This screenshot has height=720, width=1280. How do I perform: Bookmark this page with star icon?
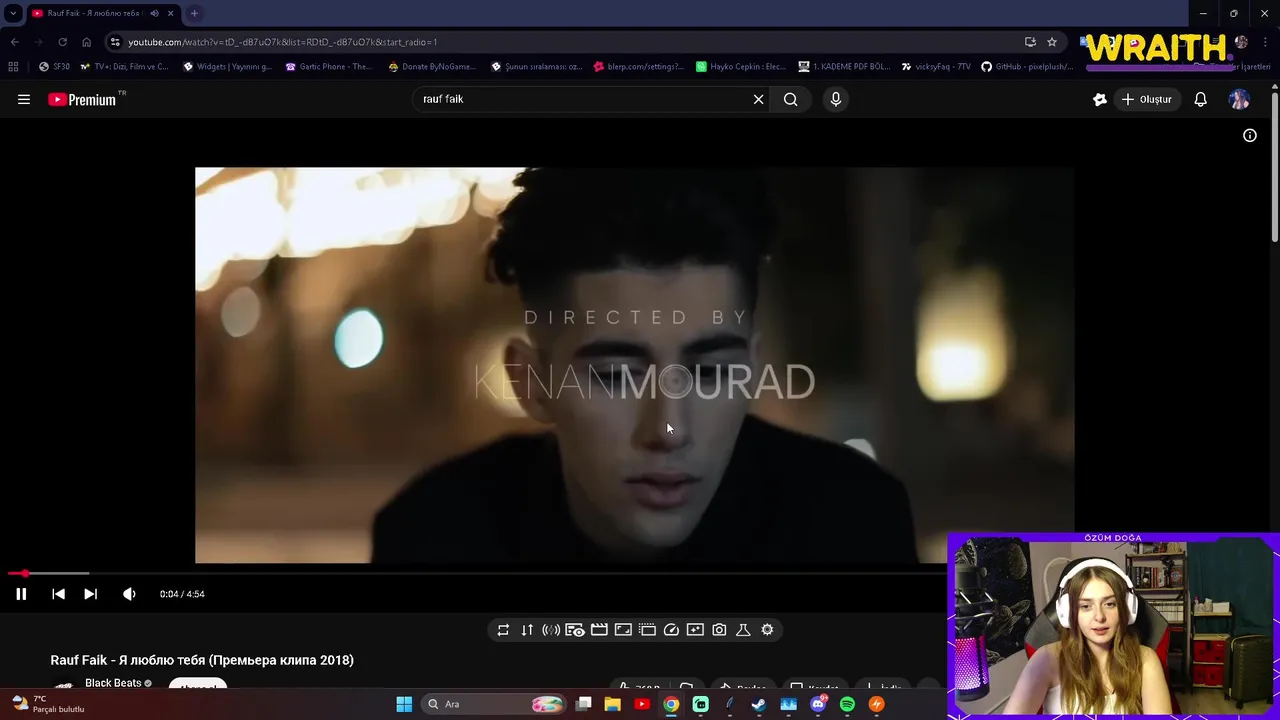(1052, 42)
